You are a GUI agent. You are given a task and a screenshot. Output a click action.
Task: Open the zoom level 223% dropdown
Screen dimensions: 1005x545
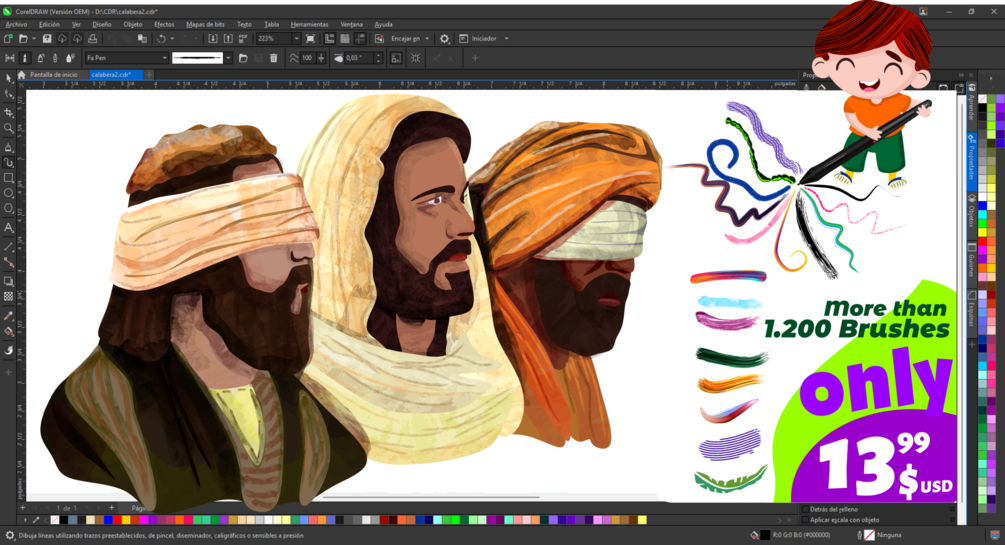(x=296, y=39)
